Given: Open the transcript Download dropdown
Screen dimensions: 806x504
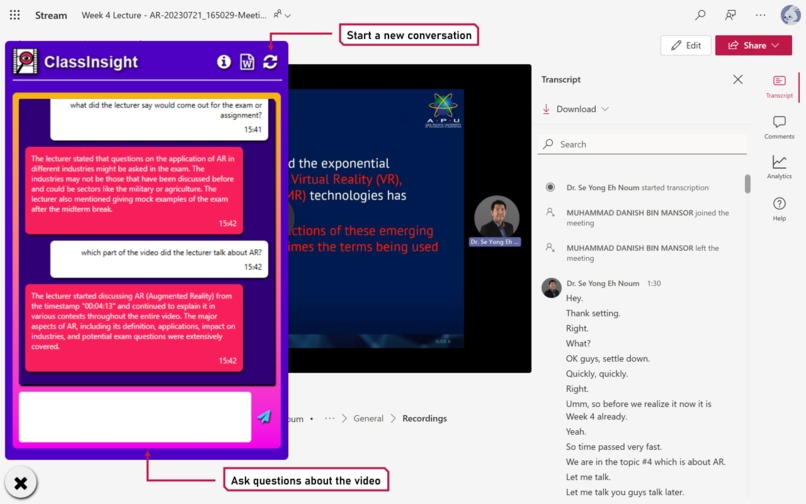Looking at the screenshot, I should pyautogui.click(x=576, y=109).
